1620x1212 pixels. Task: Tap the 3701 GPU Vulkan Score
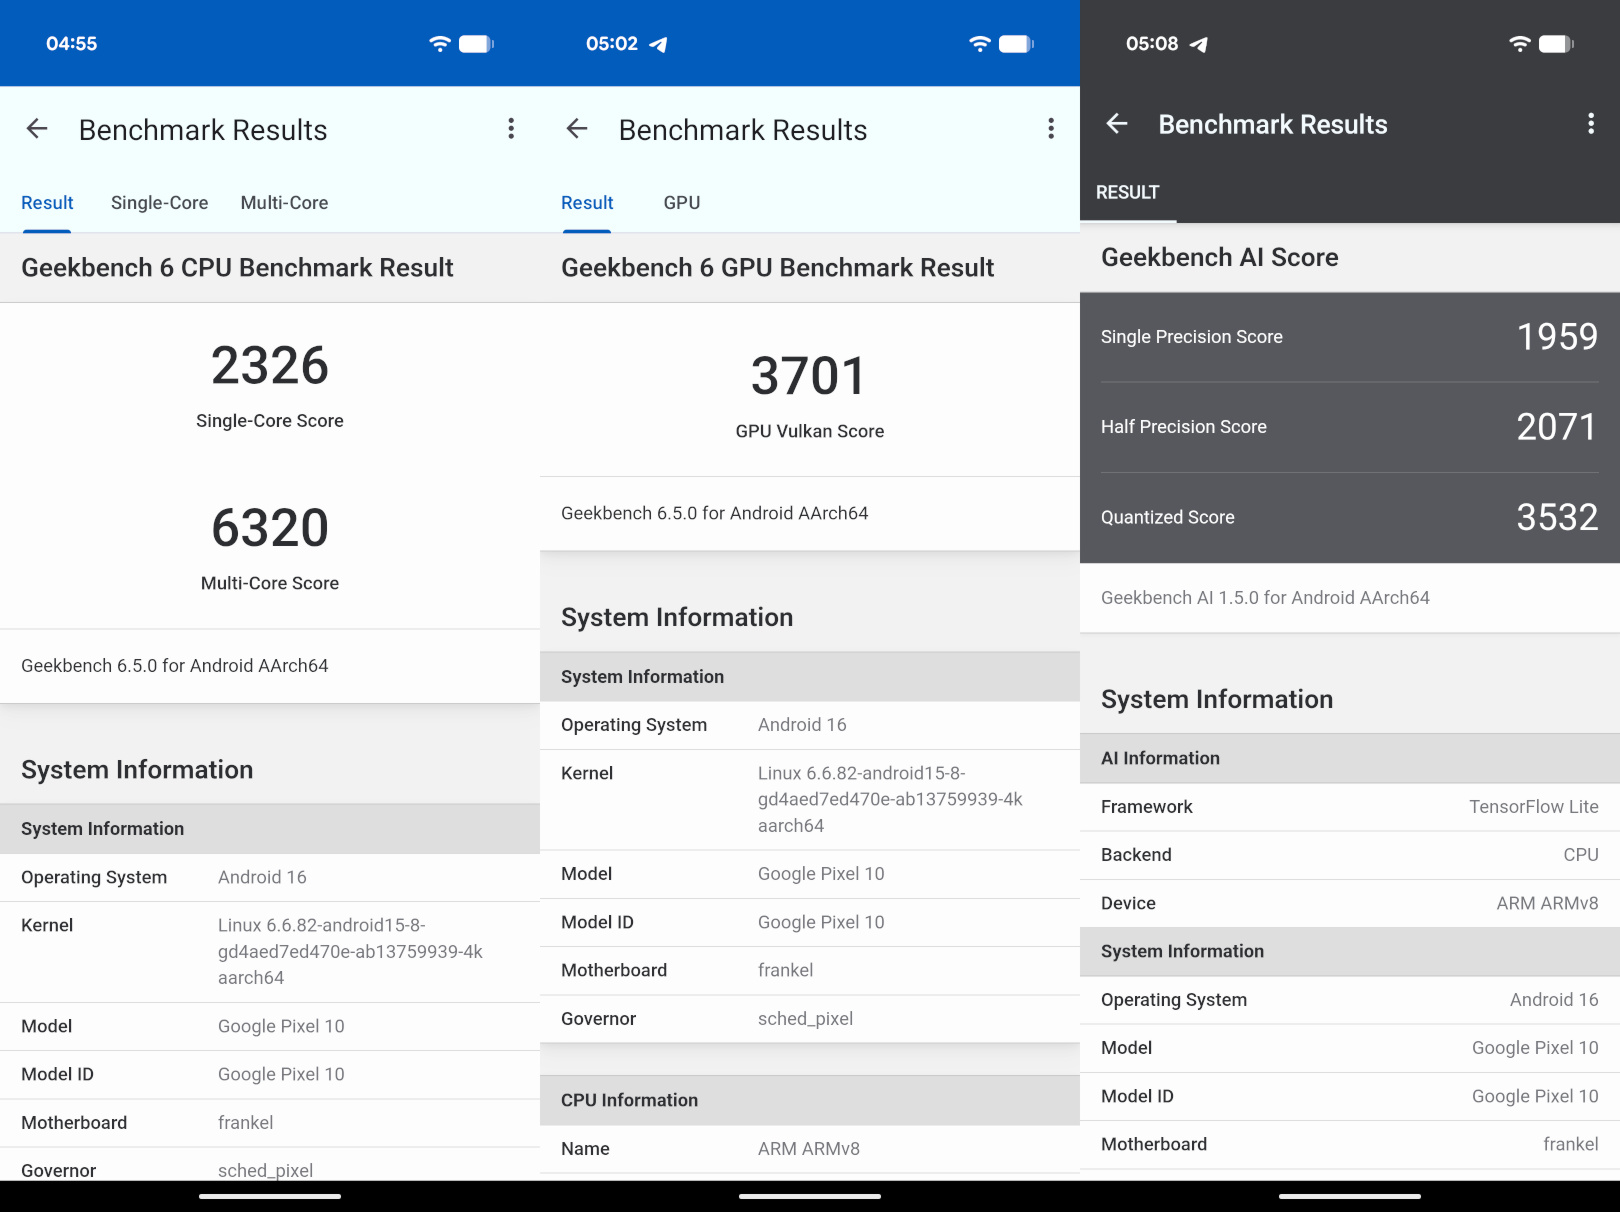coord(809,377)
